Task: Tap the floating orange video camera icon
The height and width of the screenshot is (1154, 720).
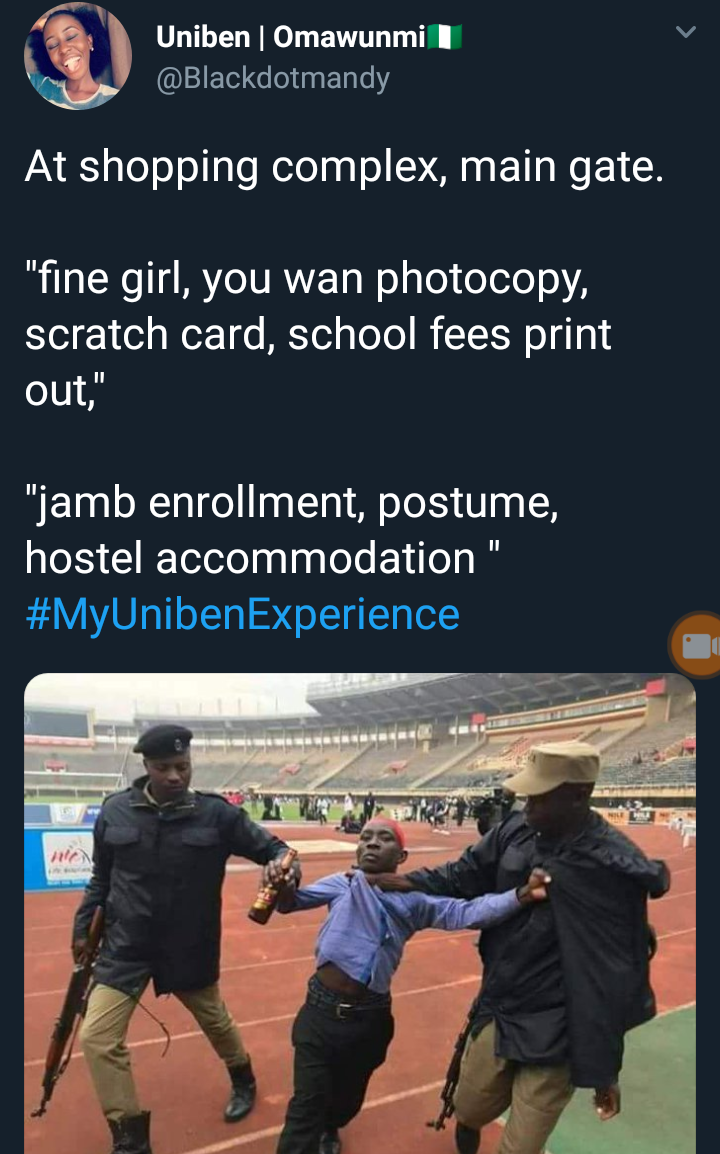Action: click(696, 645)
